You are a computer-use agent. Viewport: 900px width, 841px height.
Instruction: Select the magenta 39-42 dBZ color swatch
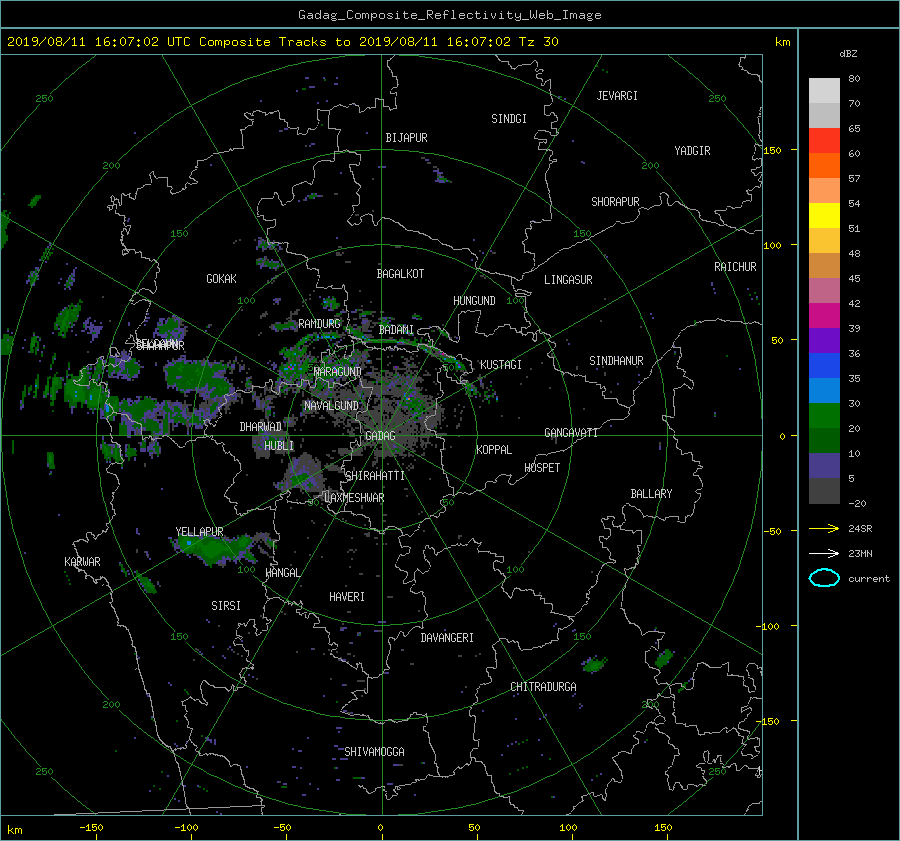[x=824, y=315]
